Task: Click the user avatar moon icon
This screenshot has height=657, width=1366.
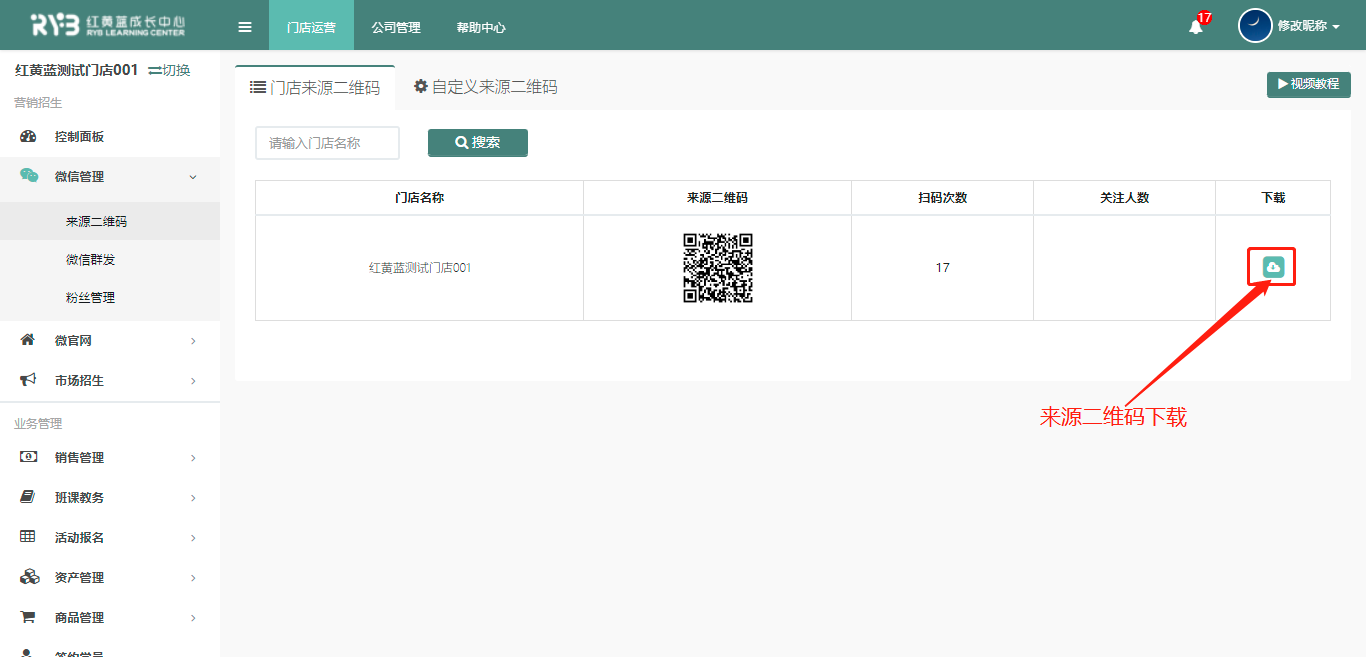Action: 1255,26
